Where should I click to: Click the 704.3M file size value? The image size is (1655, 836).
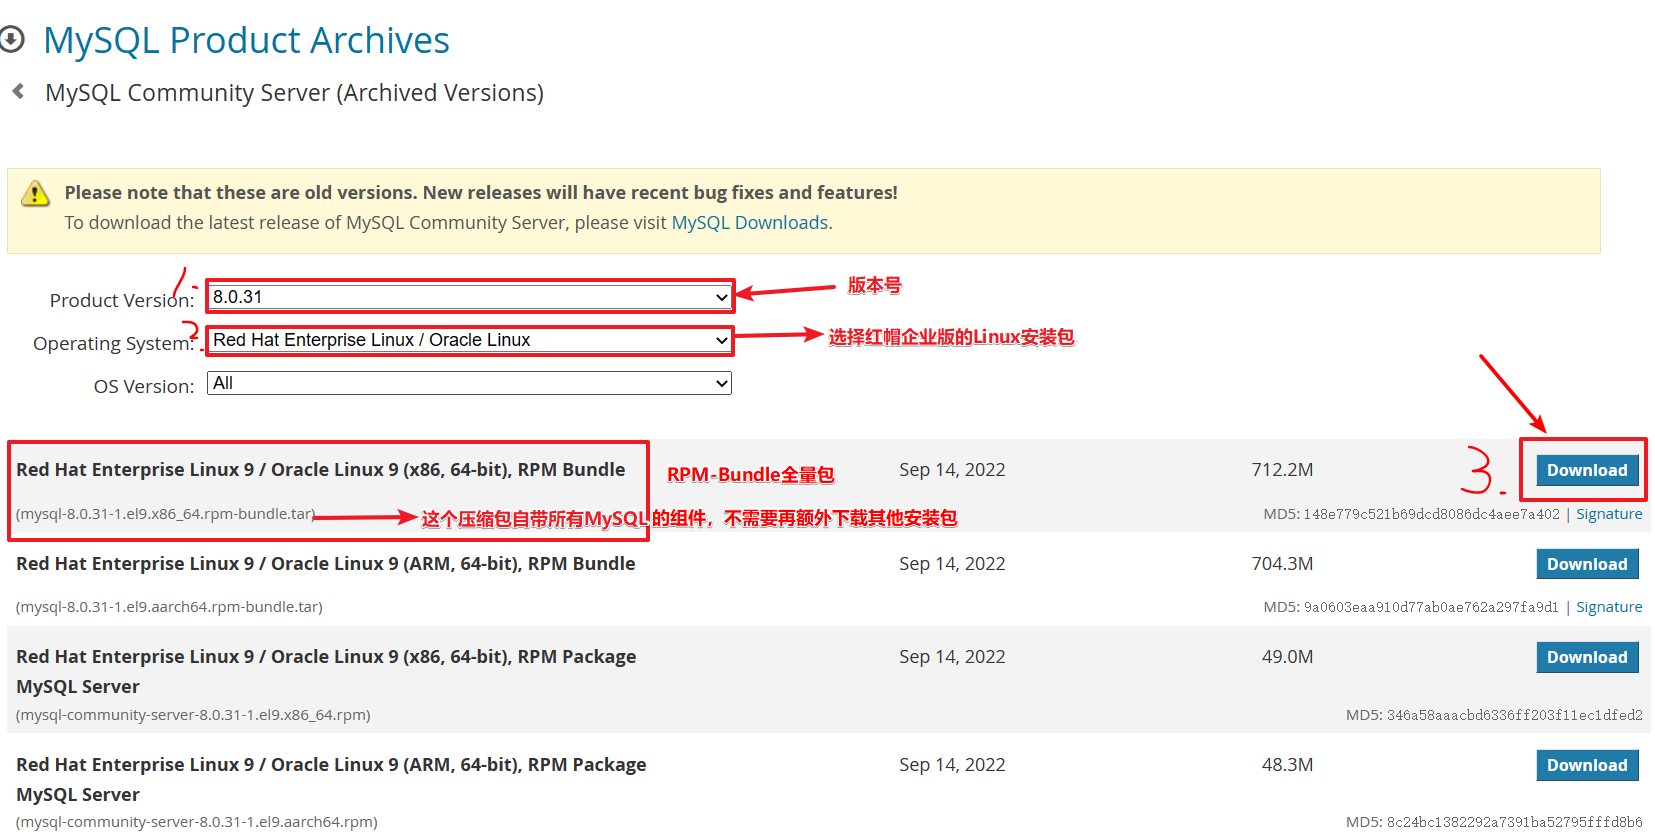[x=1282, y=564]
